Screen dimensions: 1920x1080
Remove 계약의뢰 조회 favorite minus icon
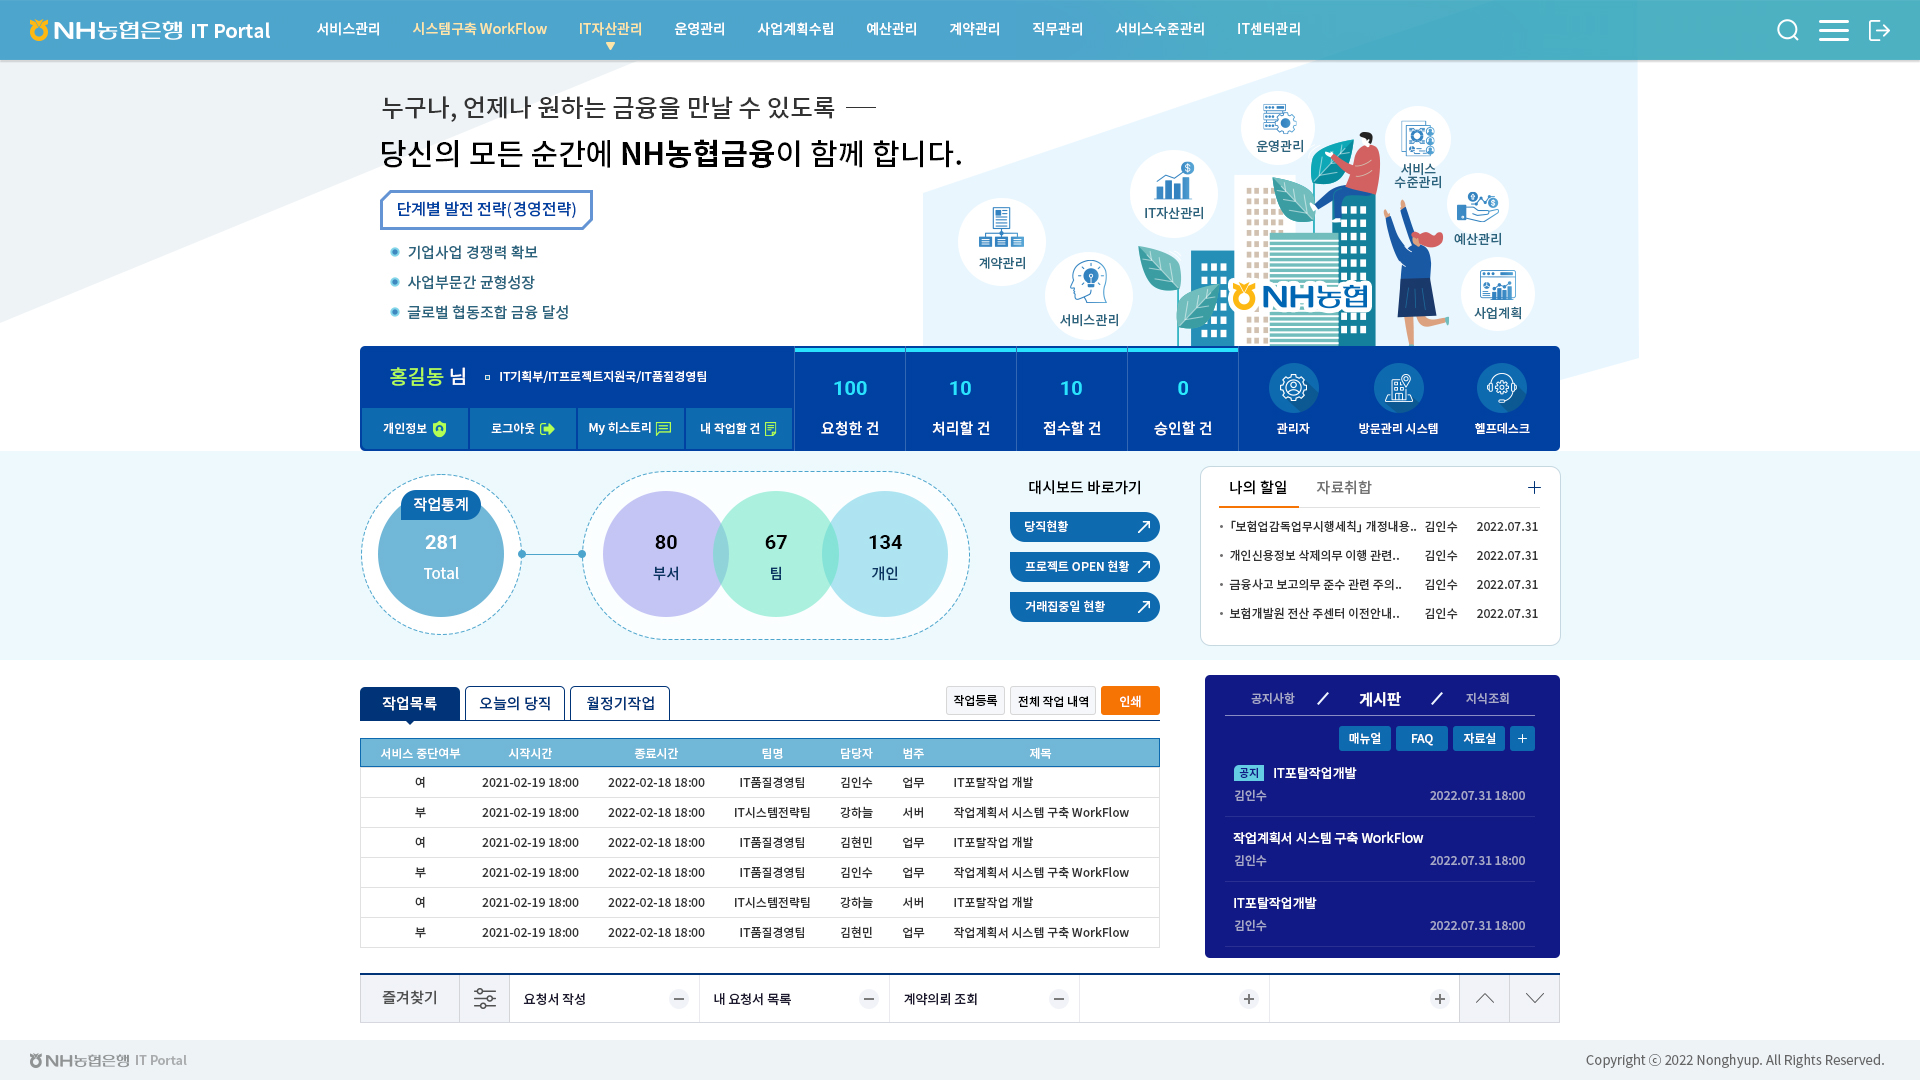(1059, 999)
